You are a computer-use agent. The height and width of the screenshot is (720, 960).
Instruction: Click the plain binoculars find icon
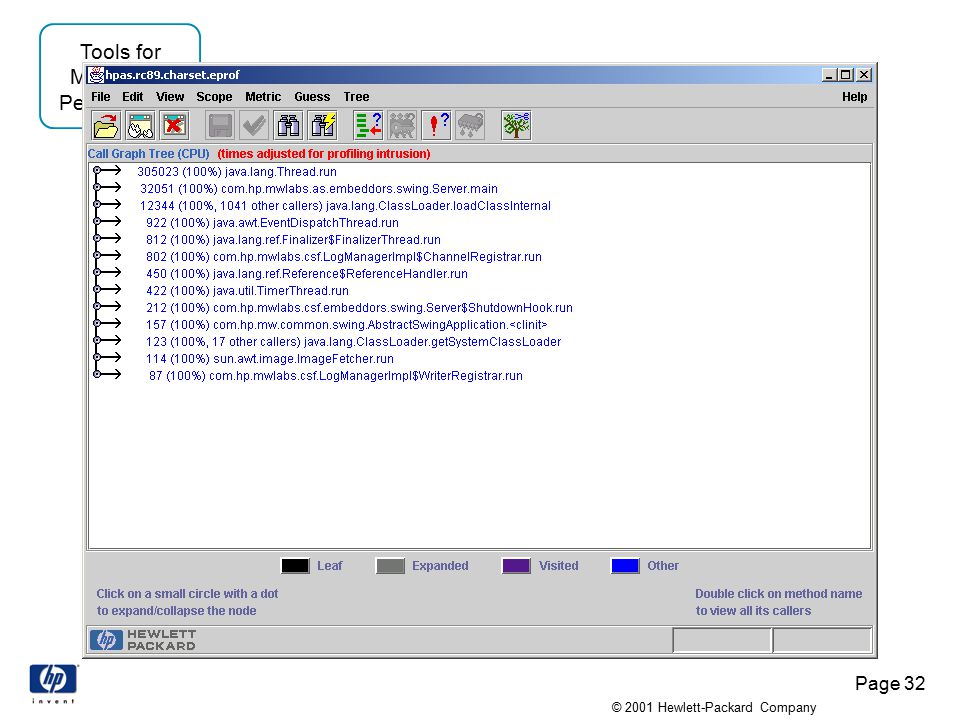288,126
